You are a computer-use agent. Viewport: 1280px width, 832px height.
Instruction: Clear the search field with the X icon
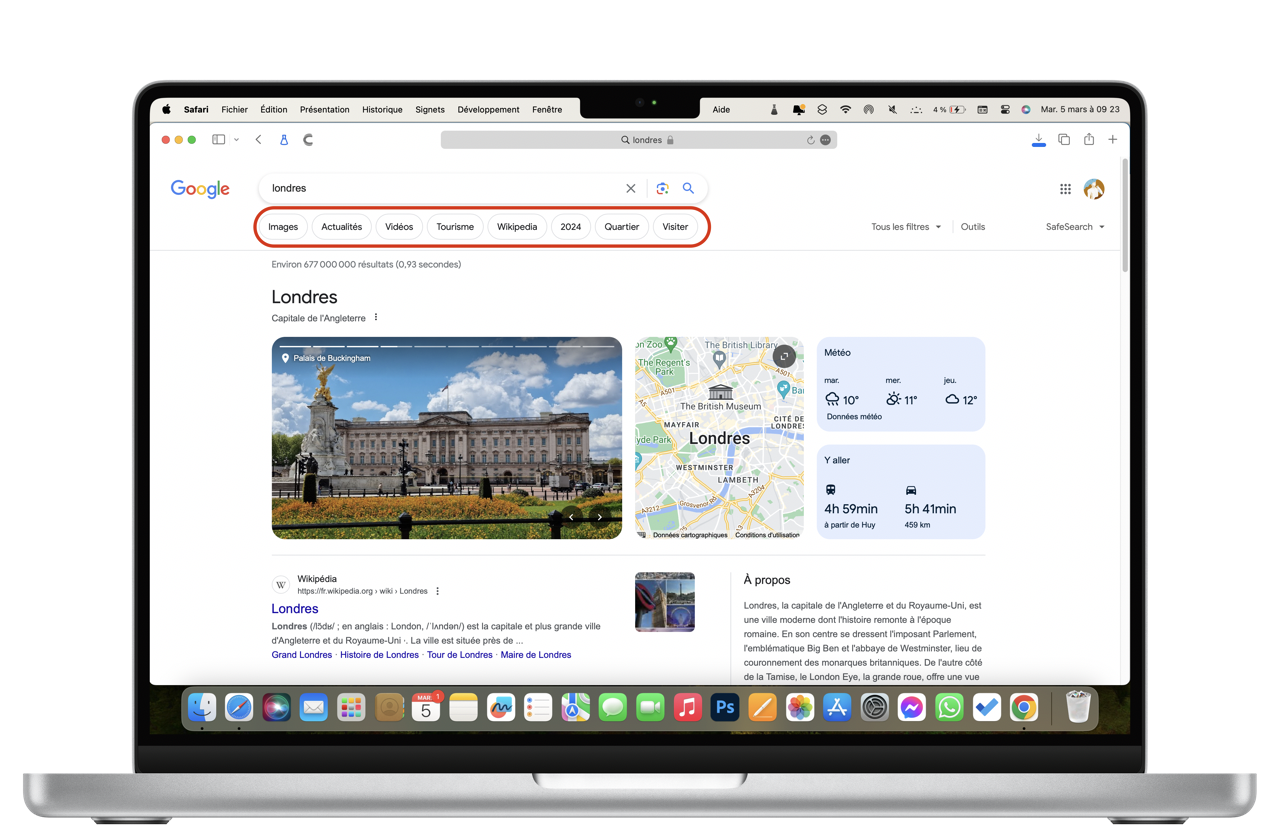click(x=631, y=188)
